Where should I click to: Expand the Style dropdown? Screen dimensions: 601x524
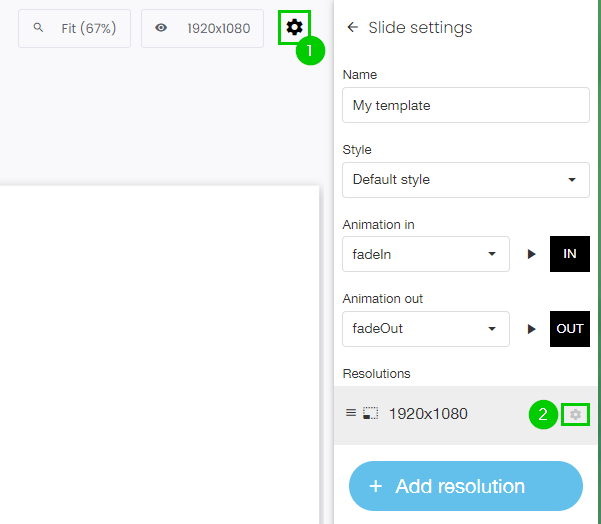465,180
